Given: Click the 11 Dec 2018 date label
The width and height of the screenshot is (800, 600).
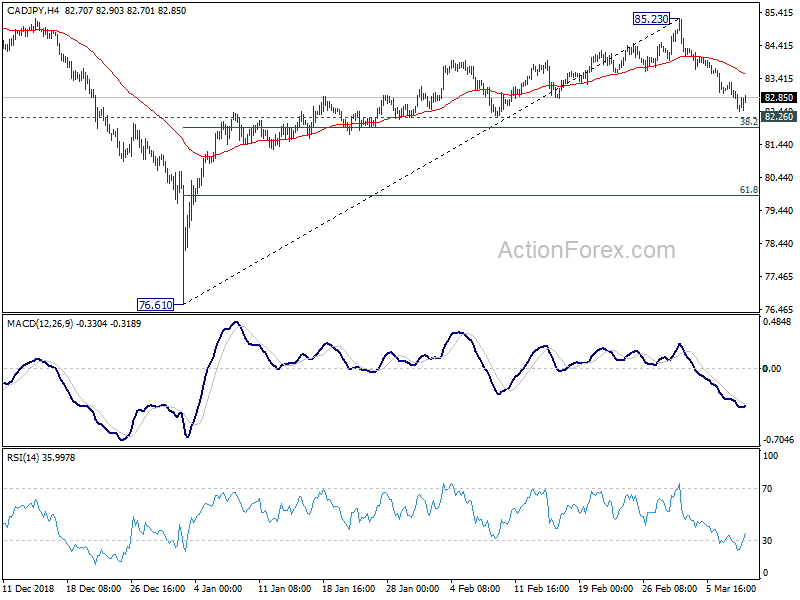Looking at the screenshot, I should [x=29, y=588].
